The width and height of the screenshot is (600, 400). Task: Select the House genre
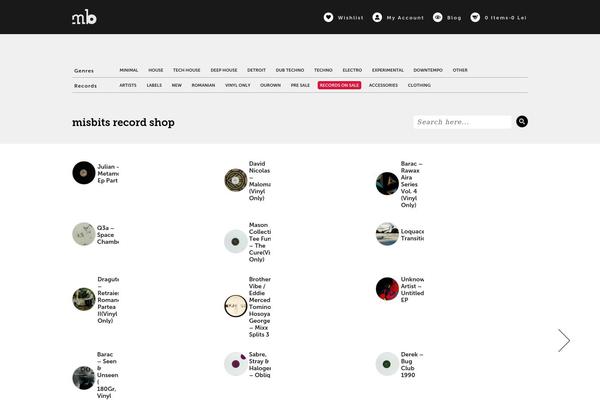156,70
